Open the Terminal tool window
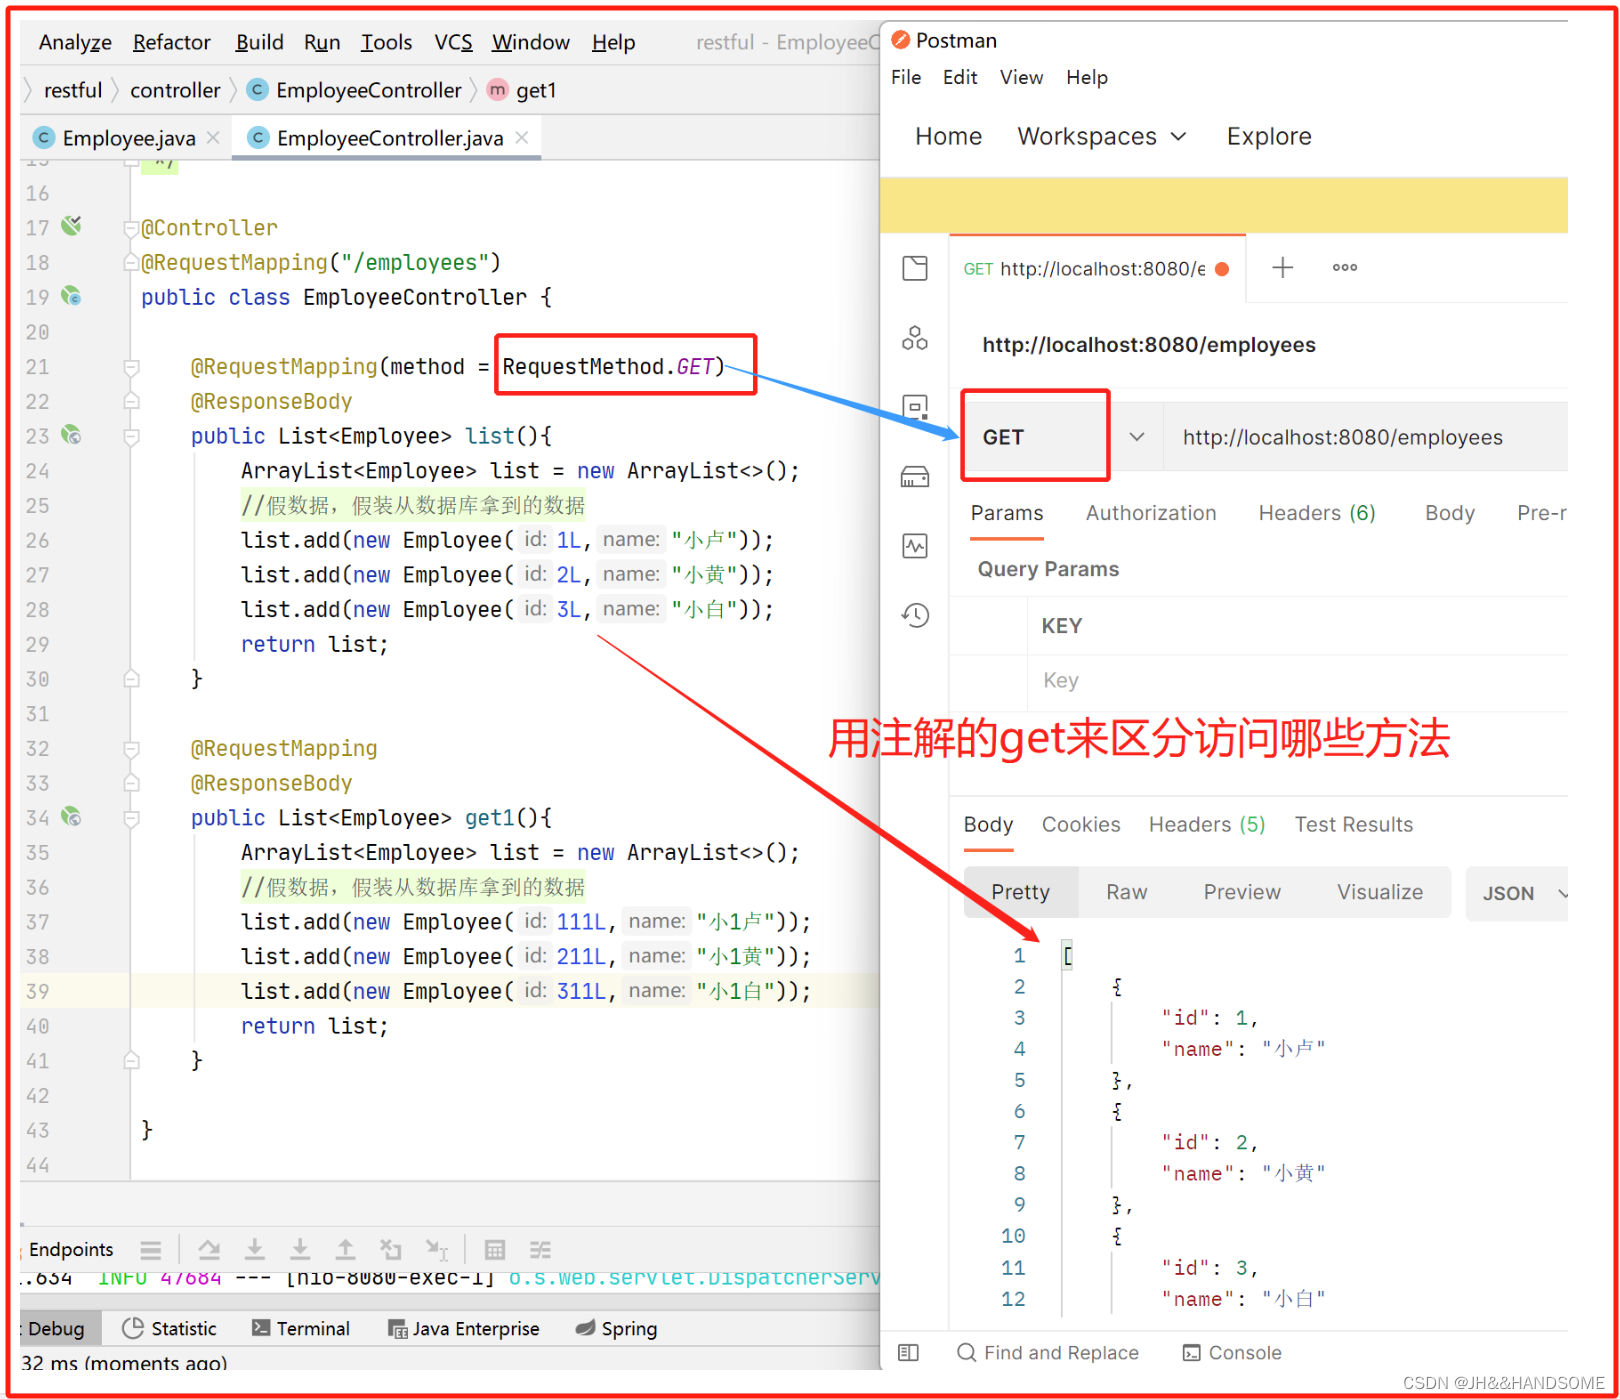 point(301,1328)
